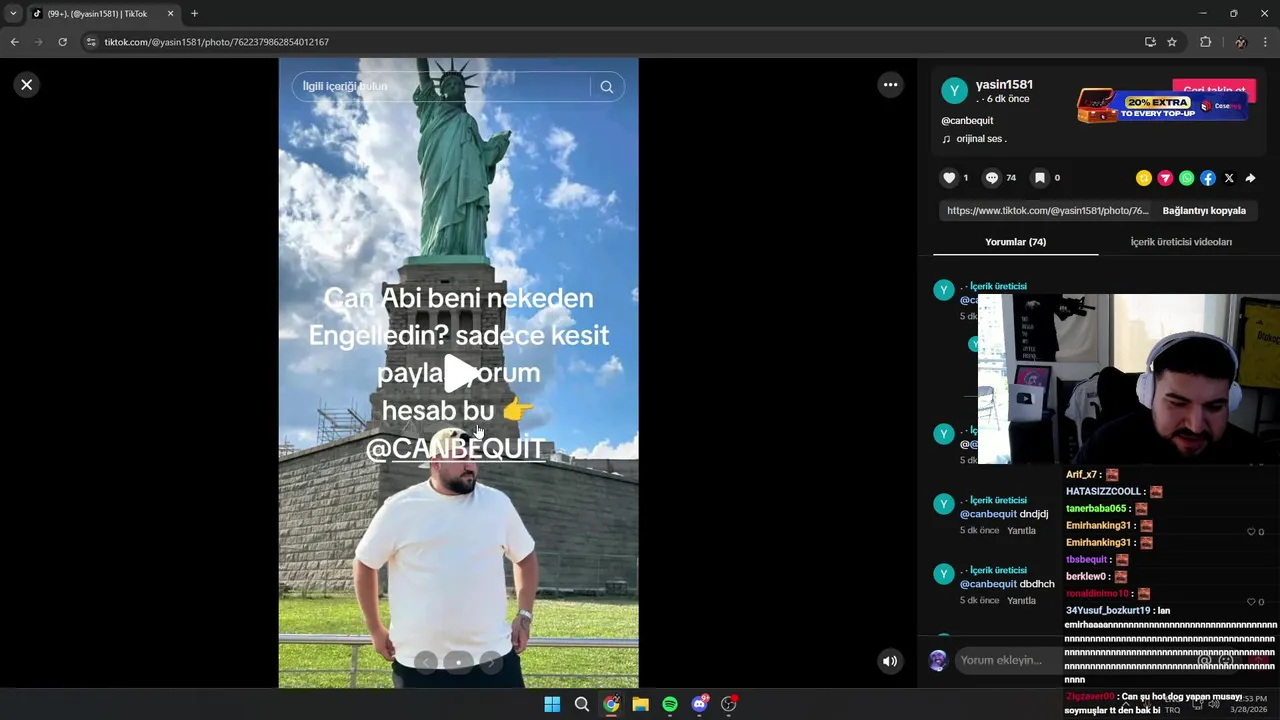This screenshot has width=1280, height=720.
Task: Reply to the 'dbdhch' comment
Action: [1021, 601]
